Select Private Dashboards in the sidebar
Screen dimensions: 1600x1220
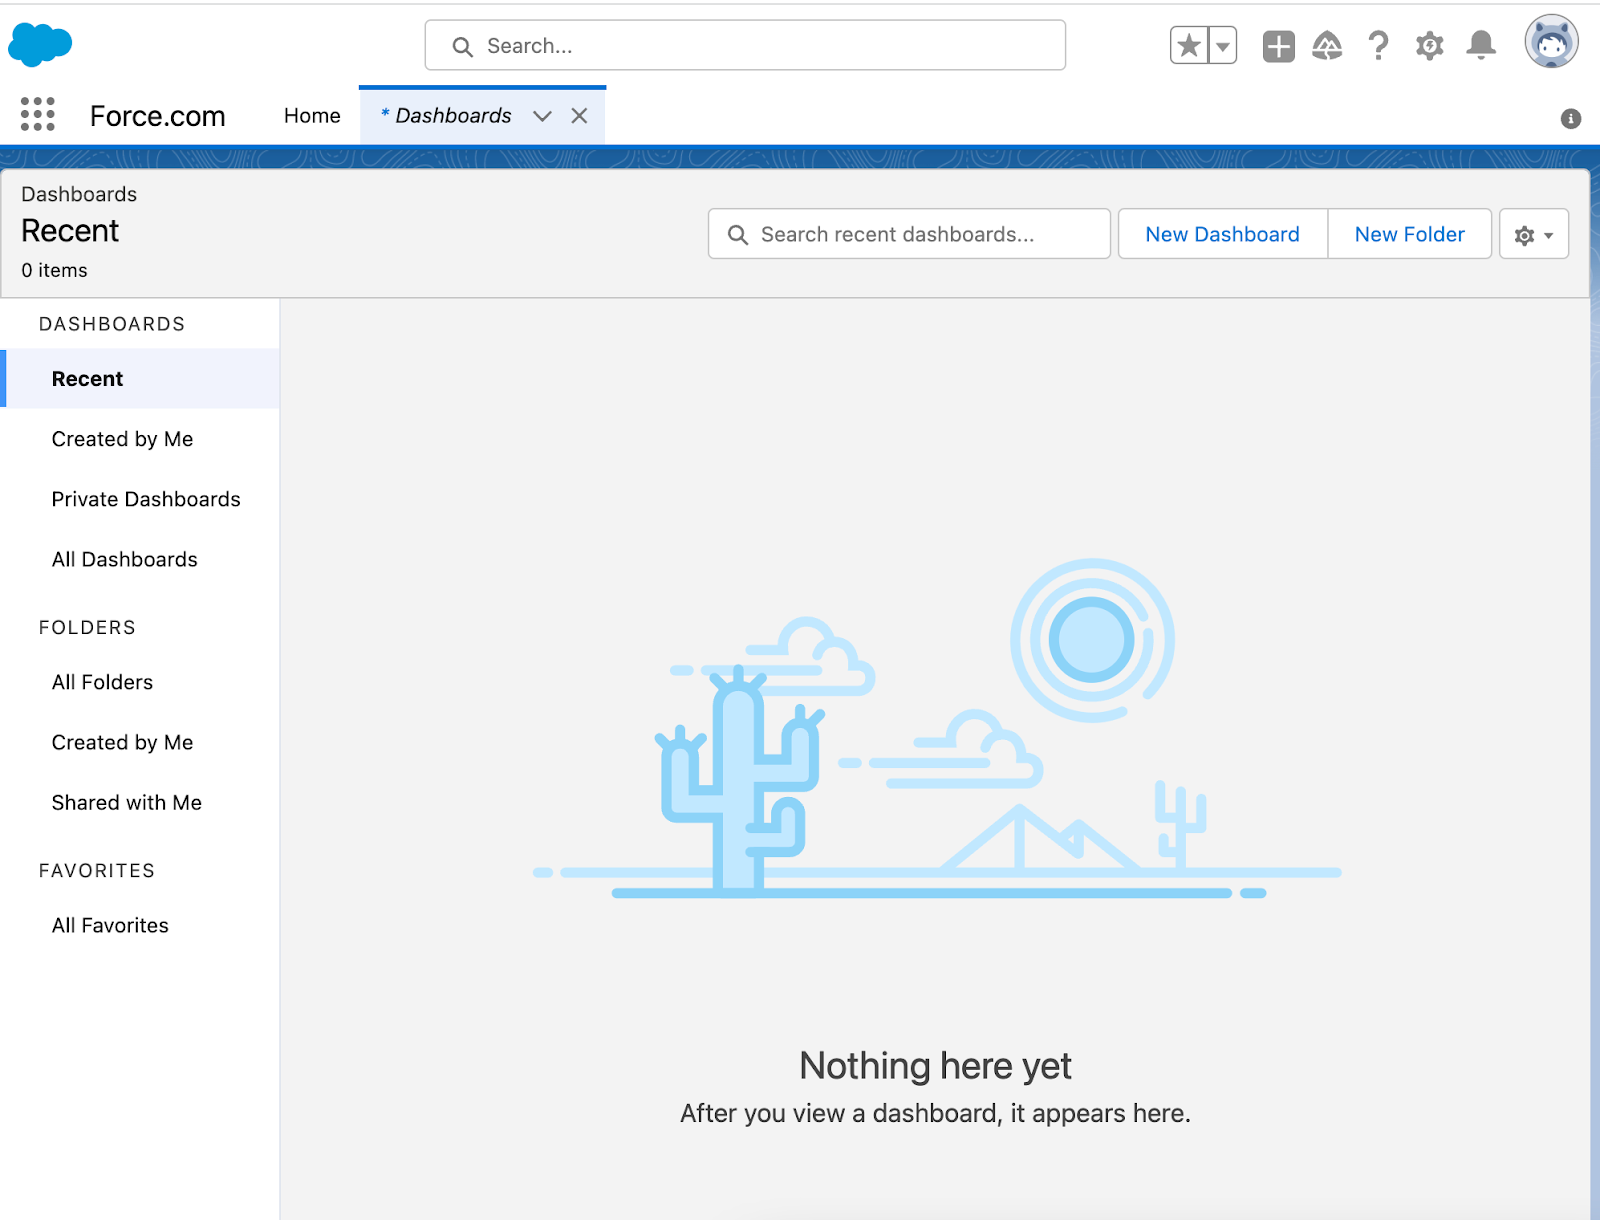coord(146,499)
